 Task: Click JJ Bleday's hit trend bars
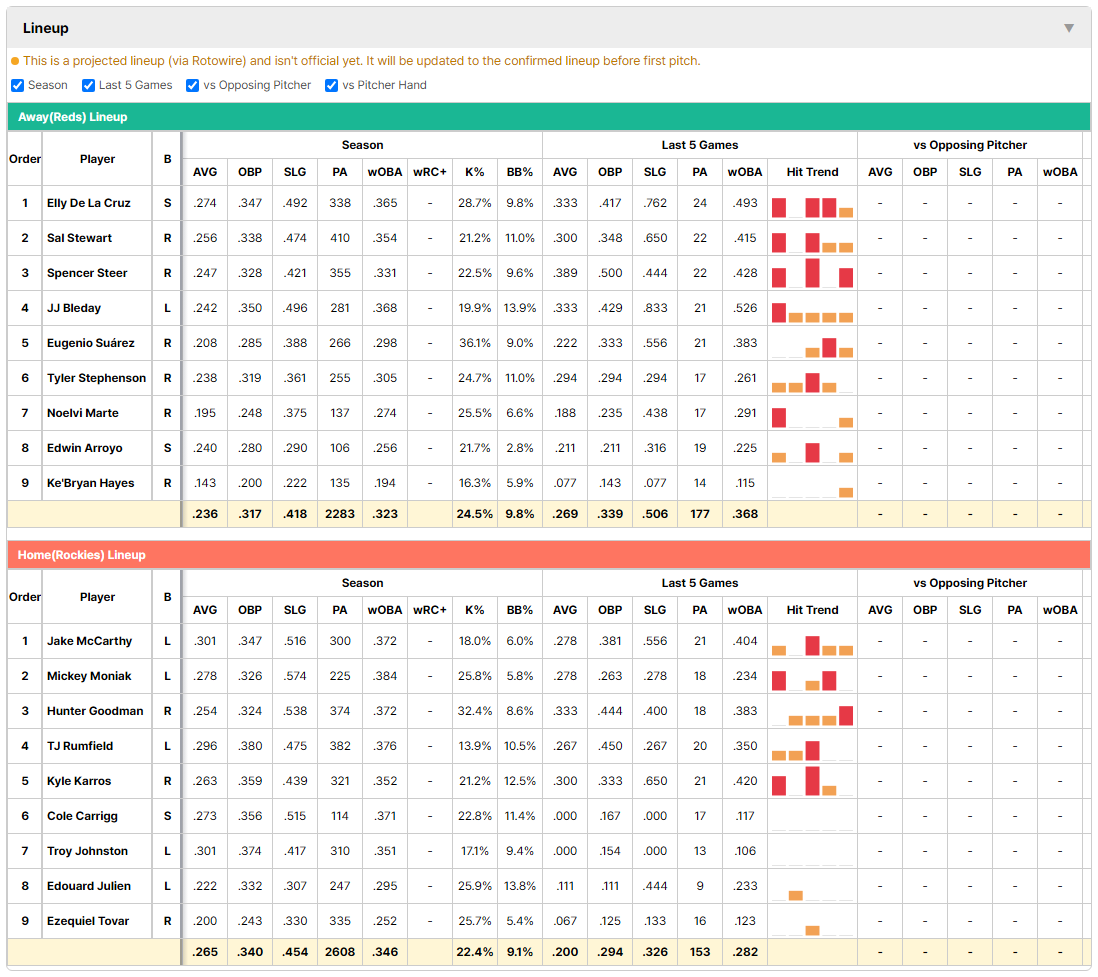(x=812, y=312)
